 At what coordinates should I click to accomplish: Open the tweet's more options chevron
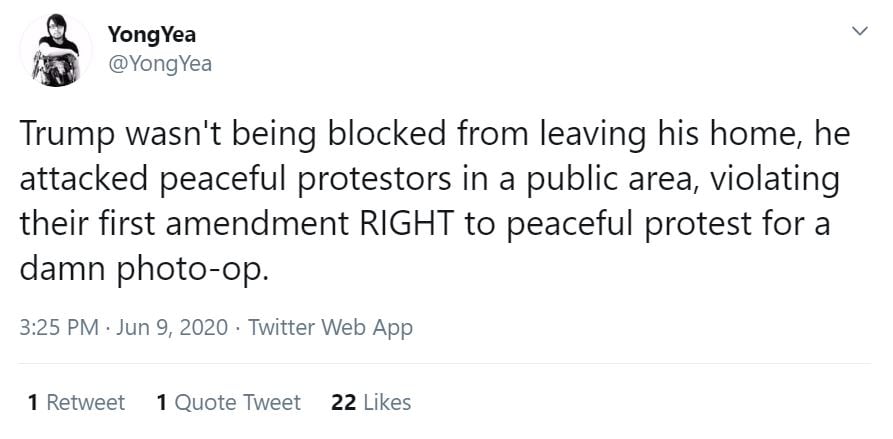(x=857, y=33)
